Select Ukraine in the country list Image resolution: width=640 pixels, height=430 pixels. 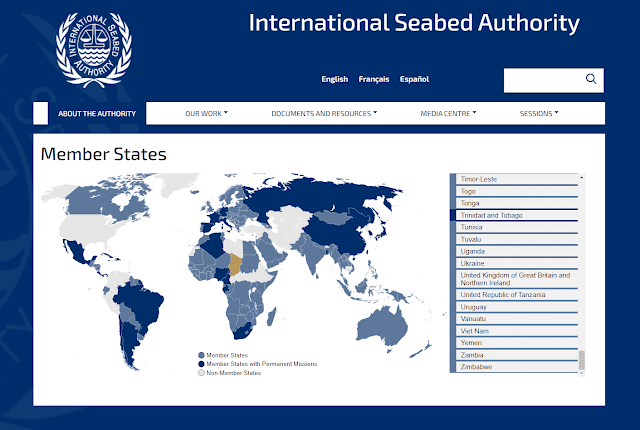coord(517,263)
